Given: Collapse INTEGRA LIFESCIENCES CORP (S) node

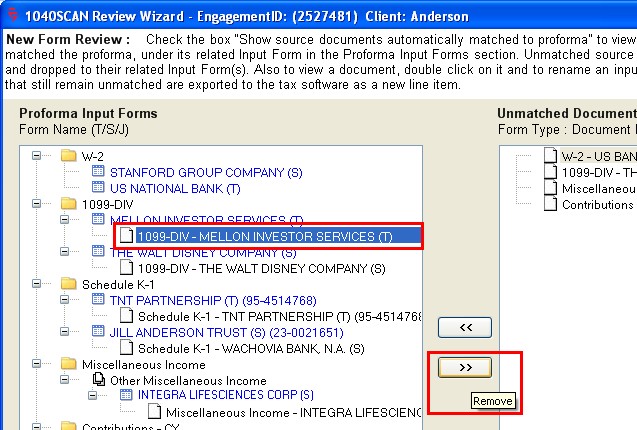Looking at the screenshot, I should (92, 395).
